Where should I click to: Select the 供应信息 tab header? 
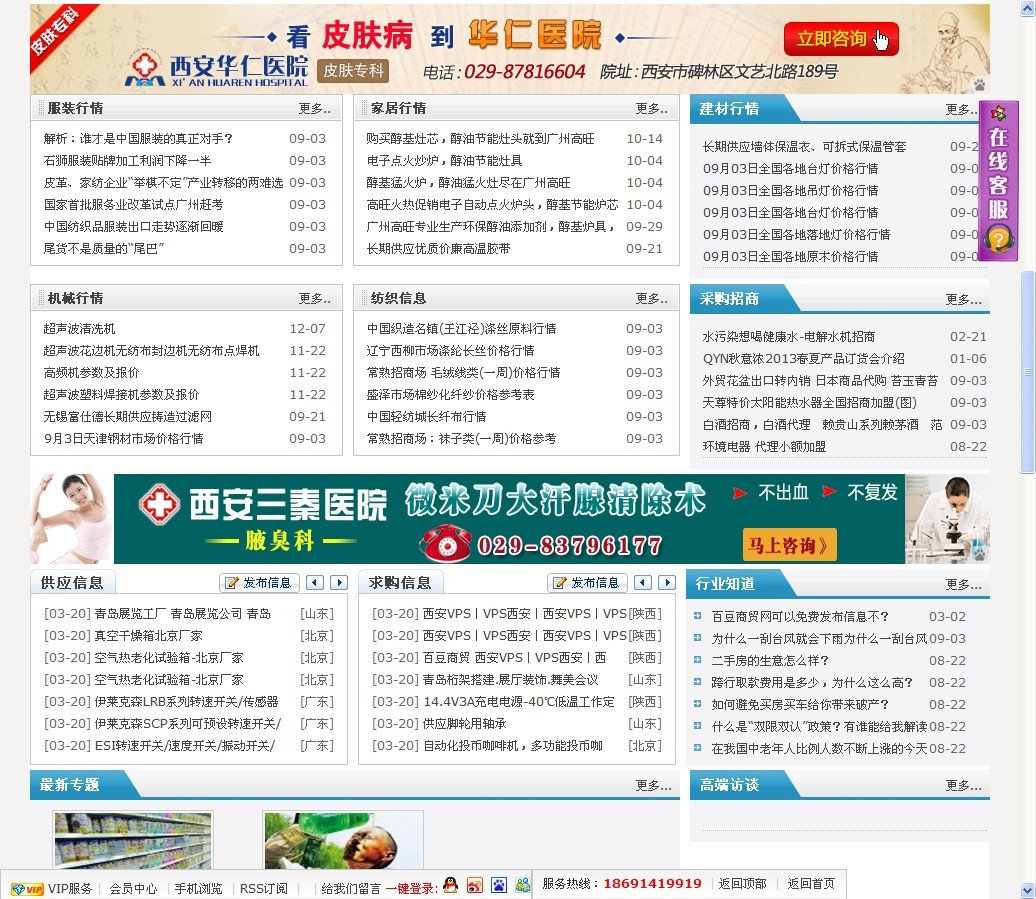[x=73, y=583]
